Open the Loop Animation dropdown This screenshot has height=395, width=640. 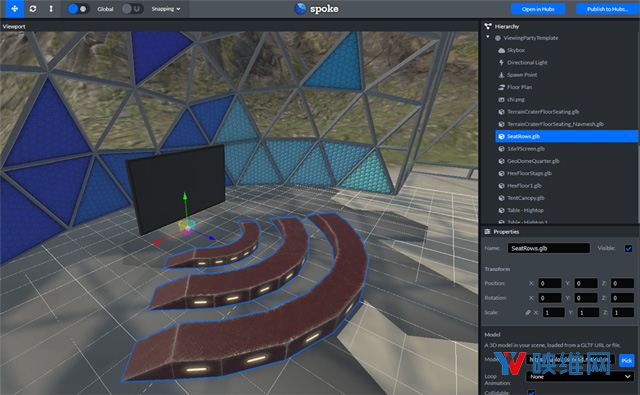tap(580, 377)
